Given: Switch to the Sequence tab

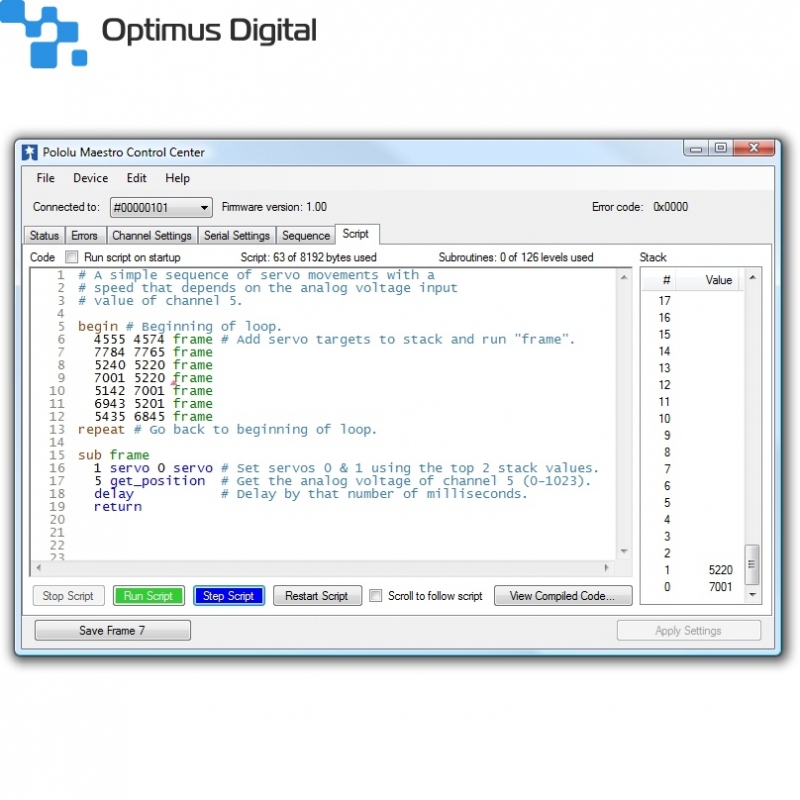Looking at the screenshot, I should pyautogui.click(x=306, y=236).
